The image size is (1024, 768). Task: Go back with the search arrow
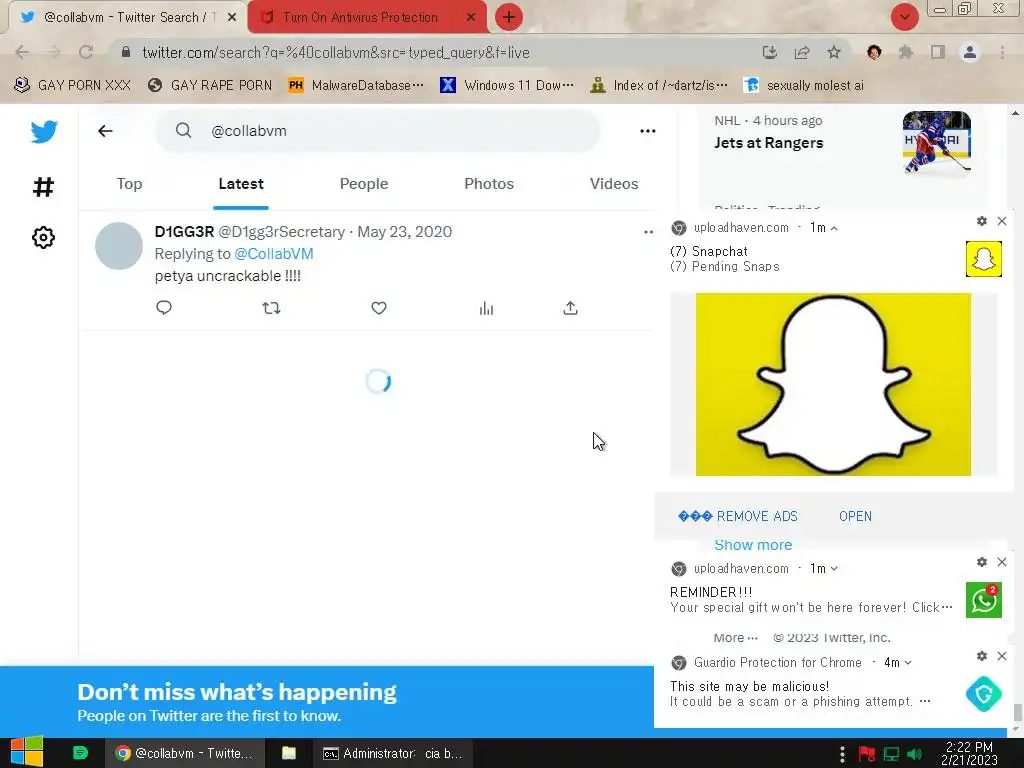pos(105,131)
